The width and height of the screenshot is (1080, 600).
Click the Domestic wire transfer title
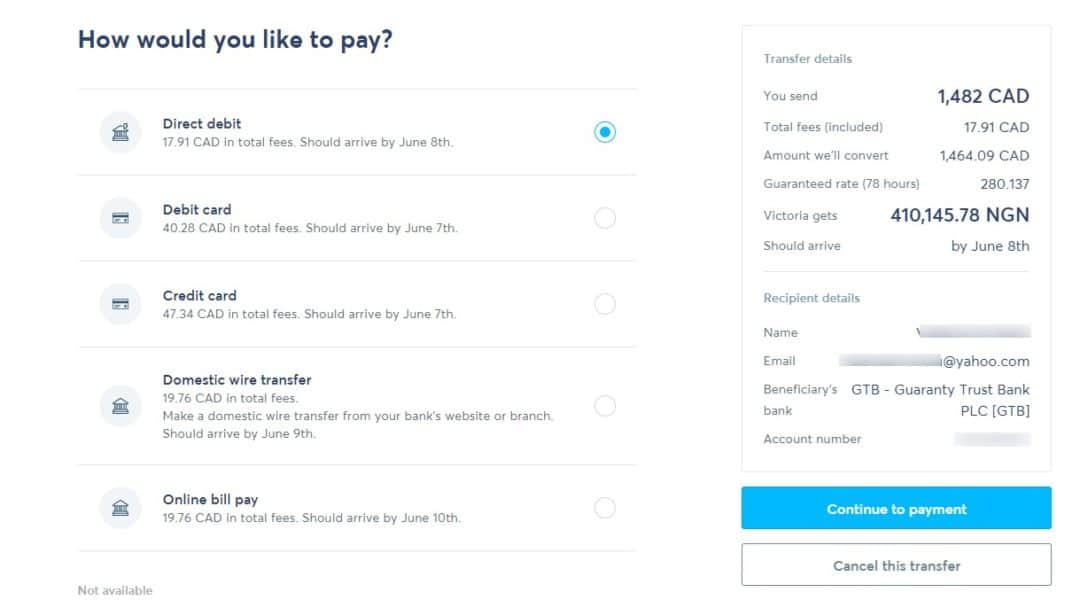pyautogui.click(x=237, y=380)
